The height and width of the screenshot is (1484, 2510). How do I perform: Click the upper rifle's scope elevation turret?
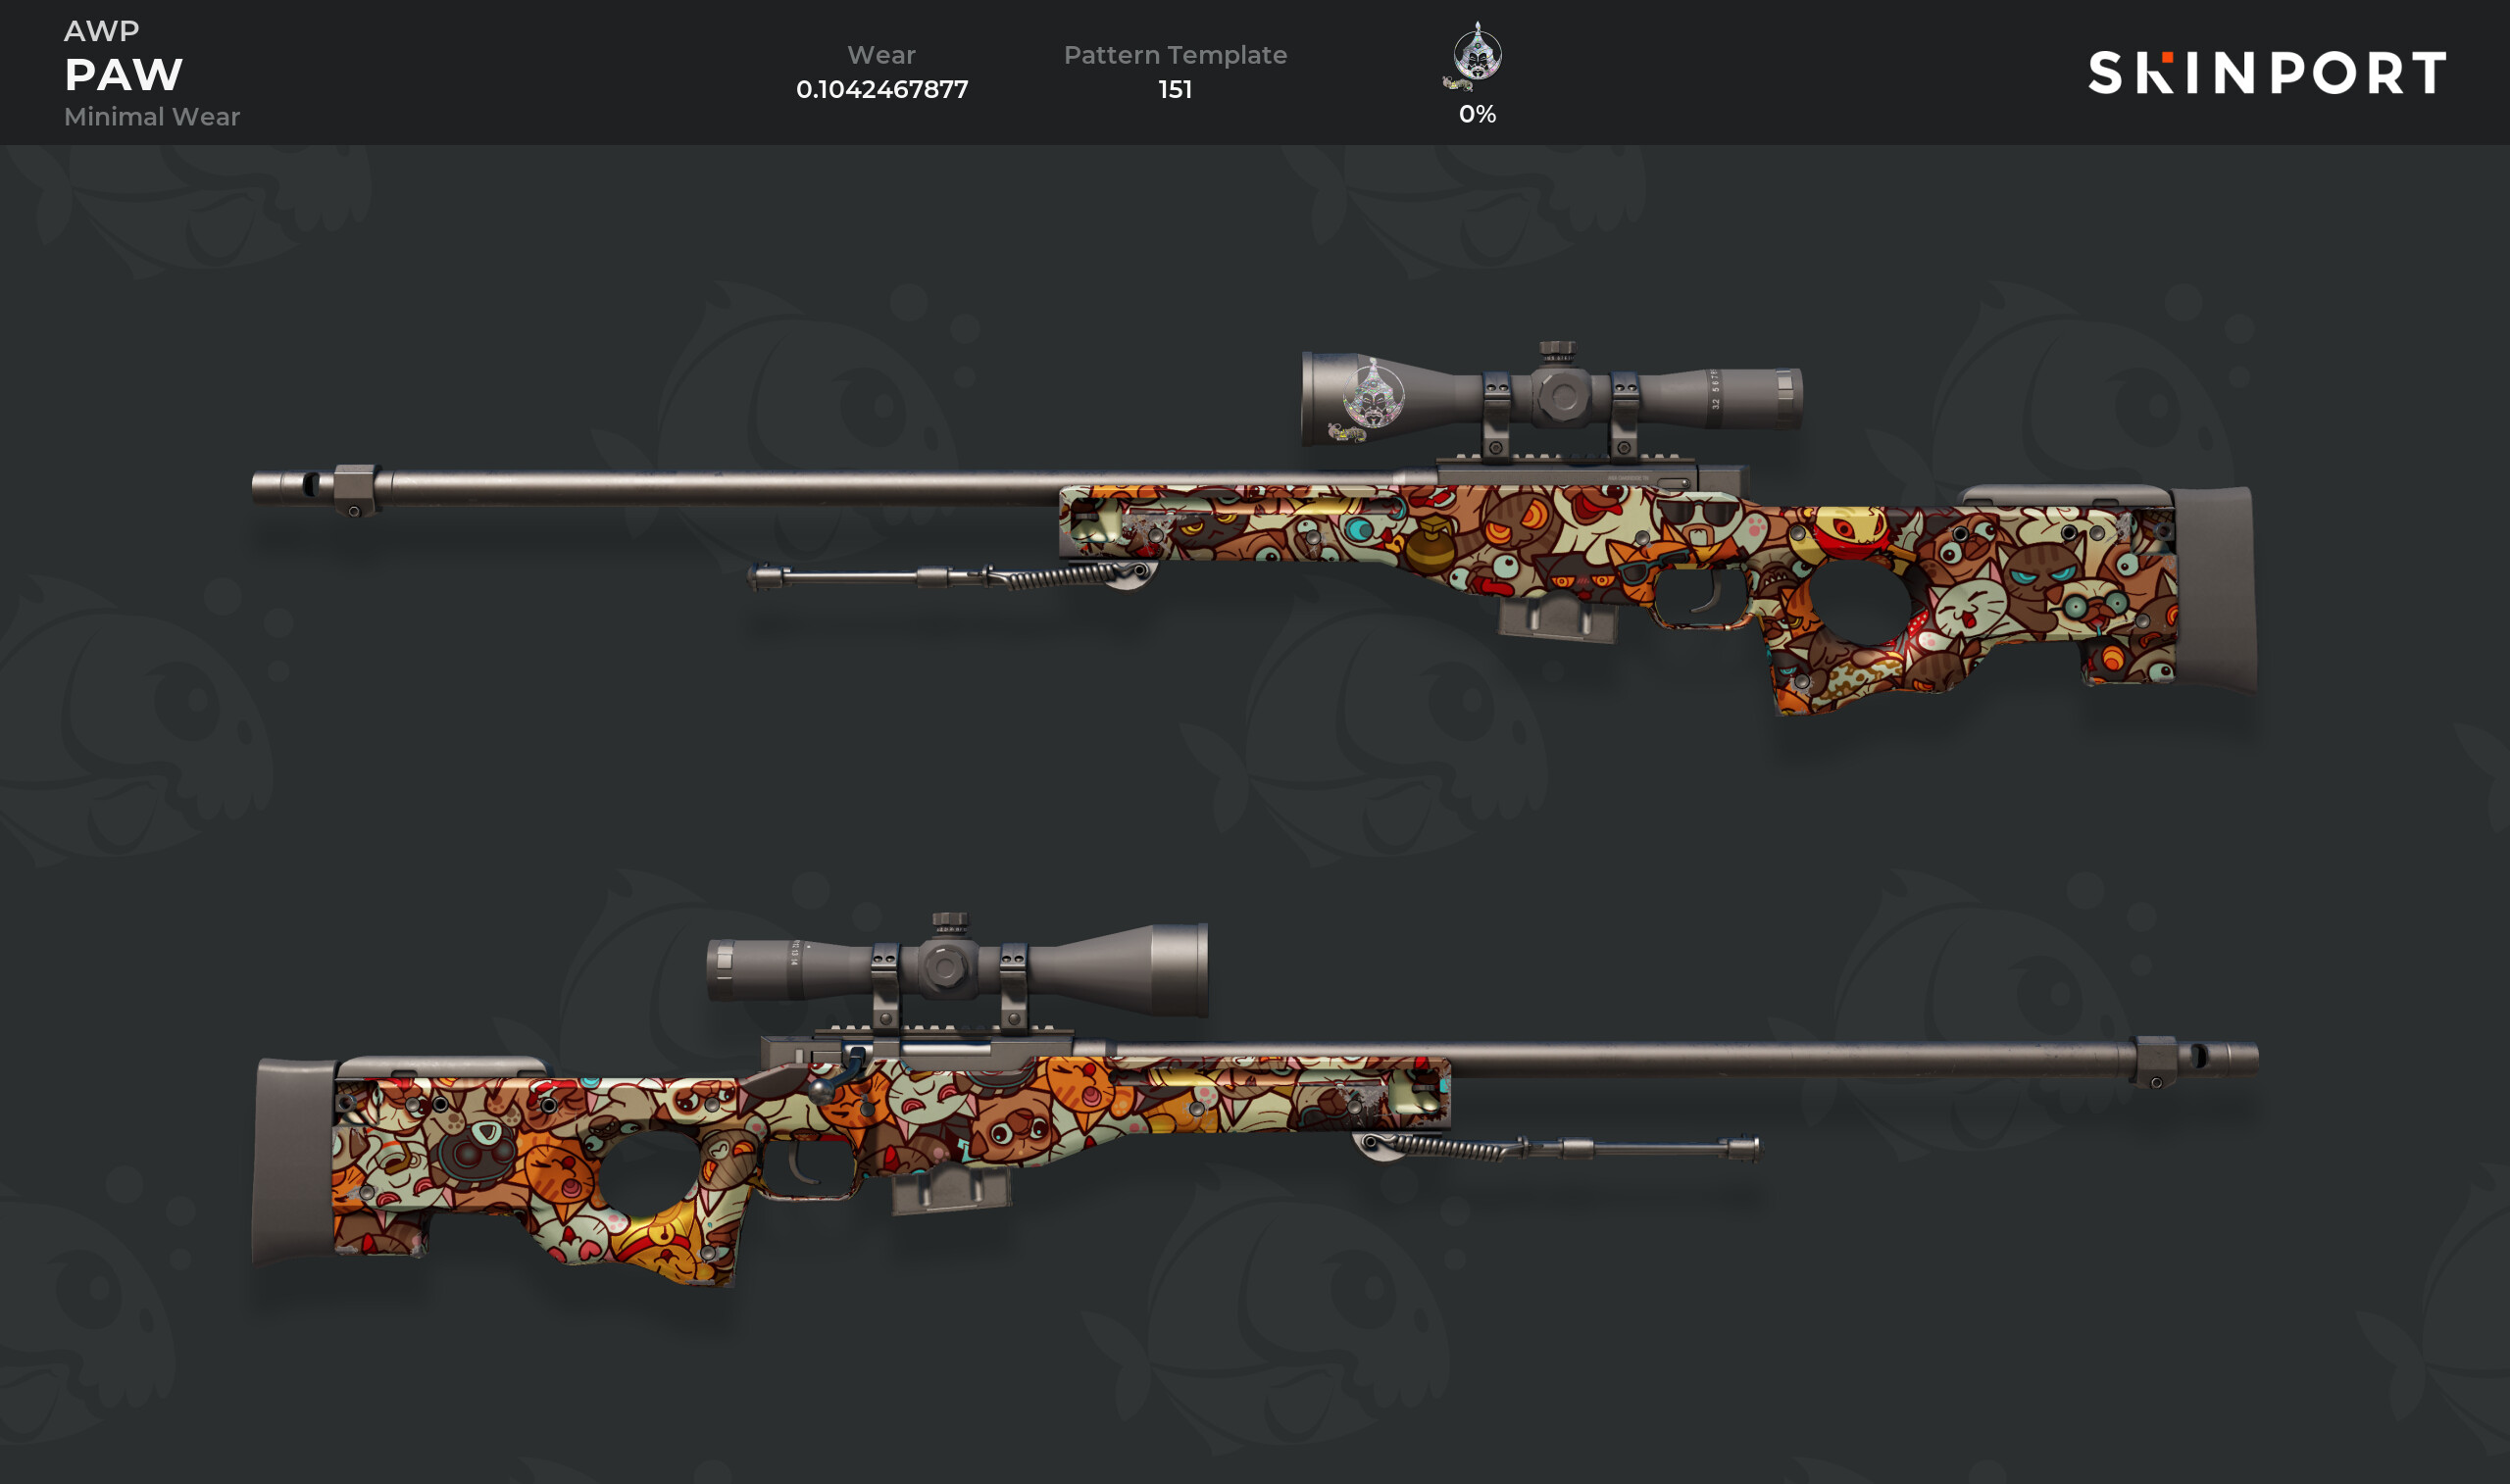[x=1557, y=352]
